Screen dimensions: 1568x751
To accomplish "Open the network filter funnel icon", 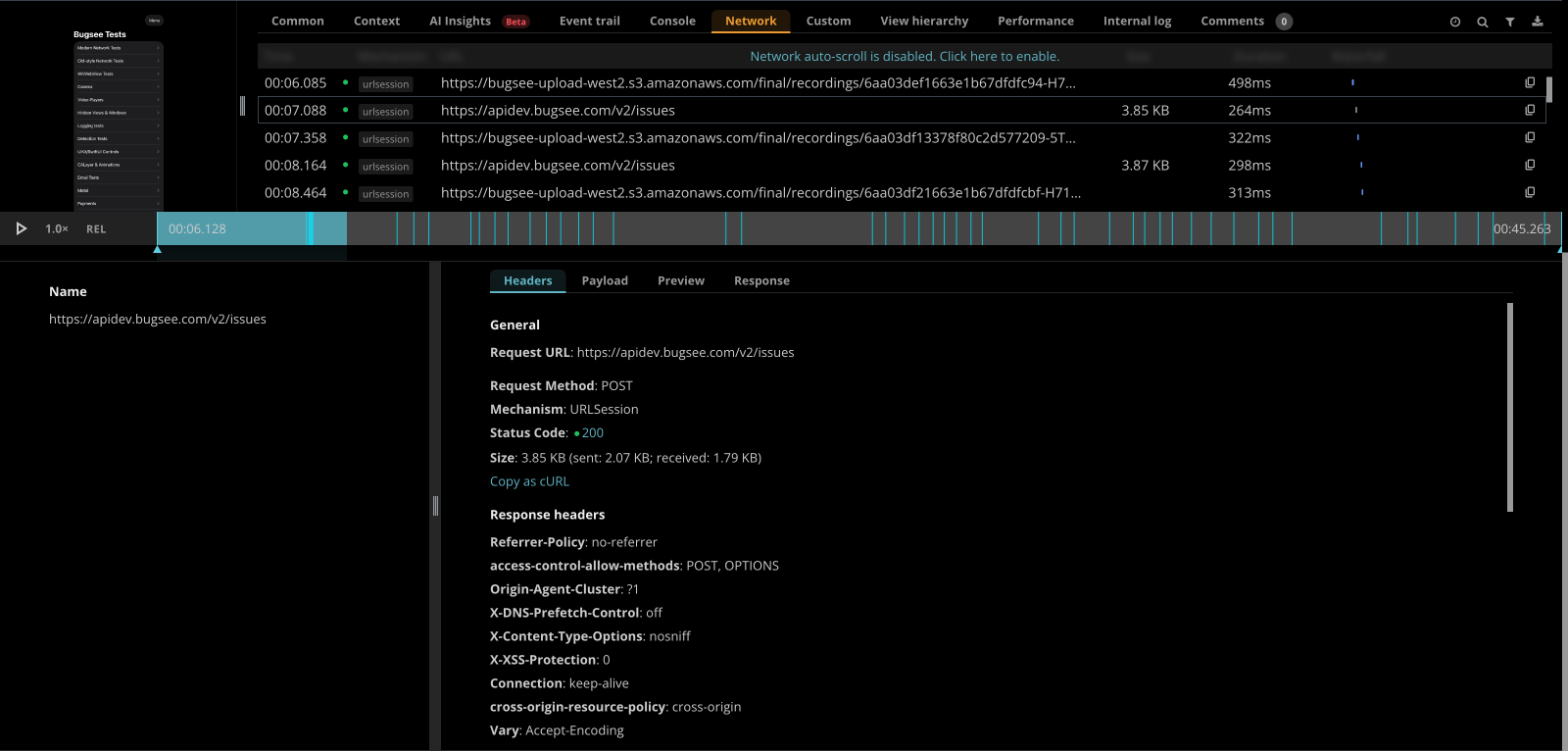I will [x=1510, y=21].
